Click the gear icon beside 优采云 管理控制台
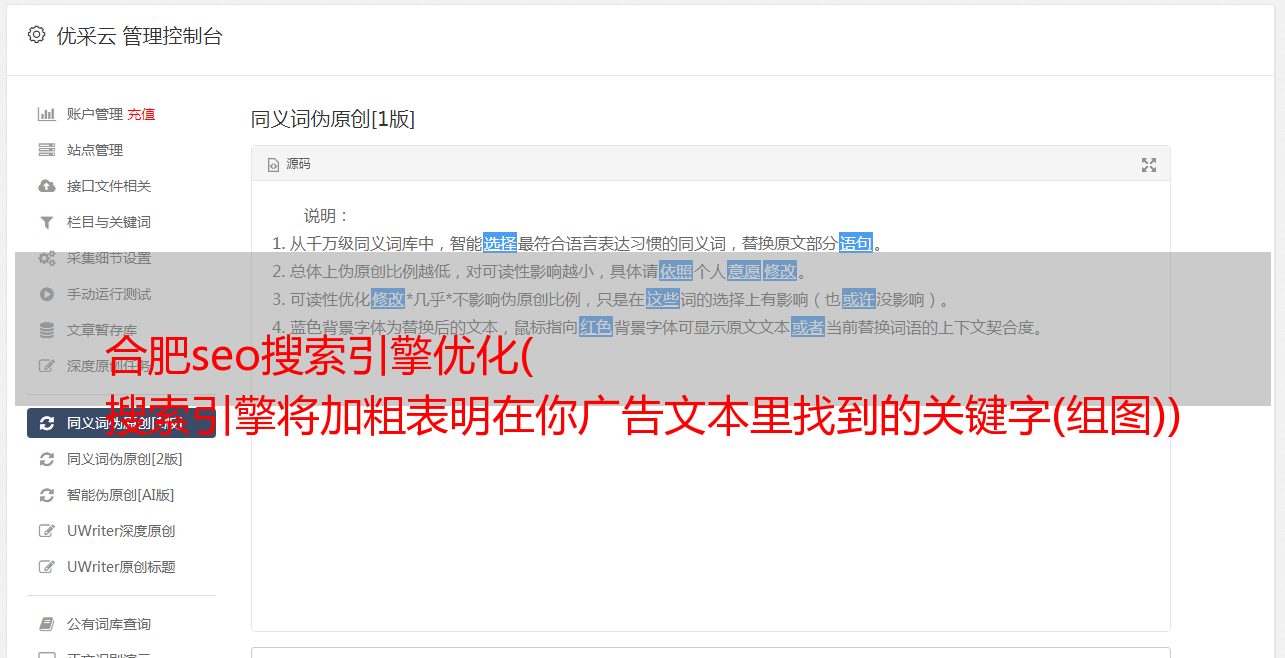This screenshot has width=1285, height=658. click(x=37, y=35)
